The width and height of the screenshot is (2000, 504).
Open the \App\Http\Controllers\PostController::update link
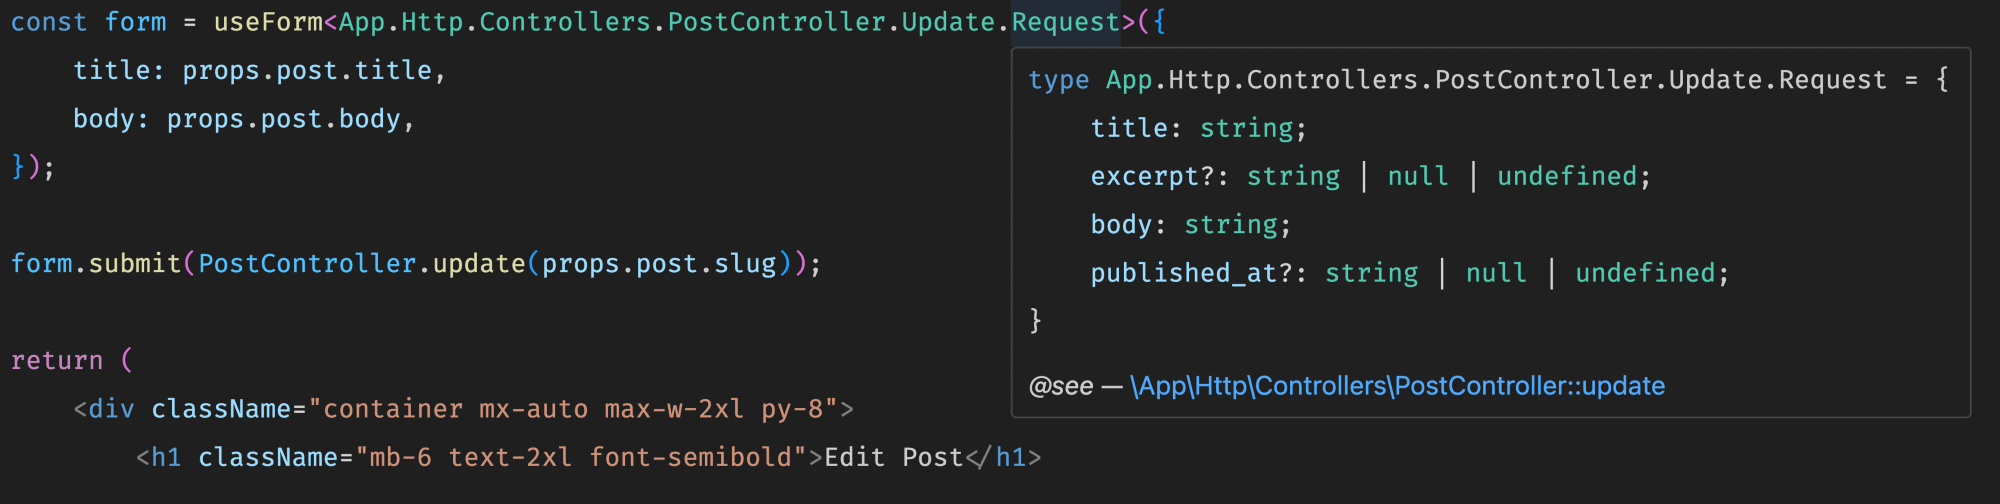[1397, 386]
